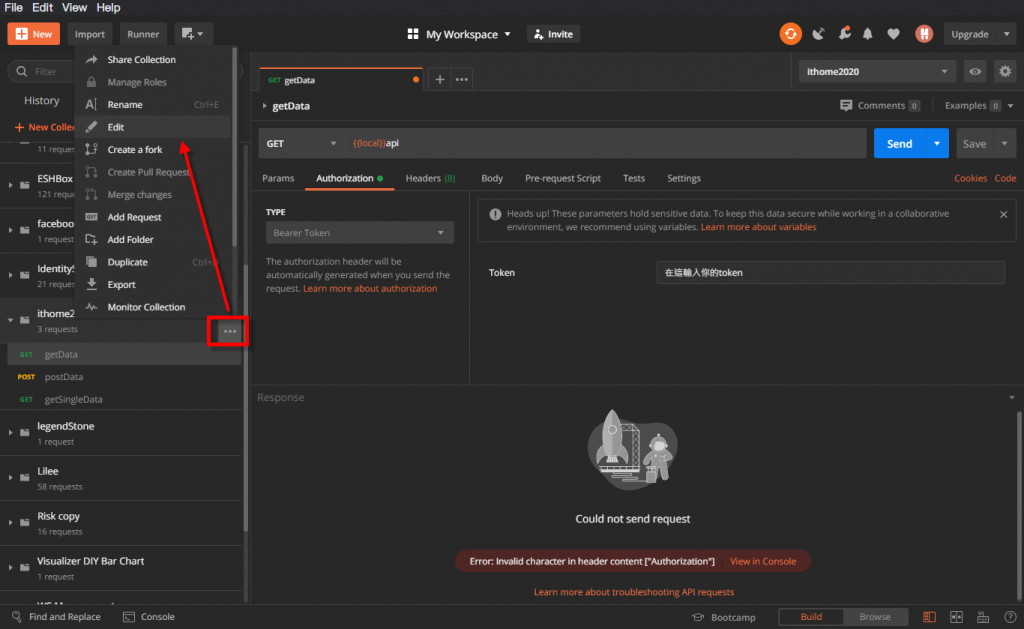Click the Invite button
Screen dimensions: 1024x629
pyautogui.click(x=553, y=34)
